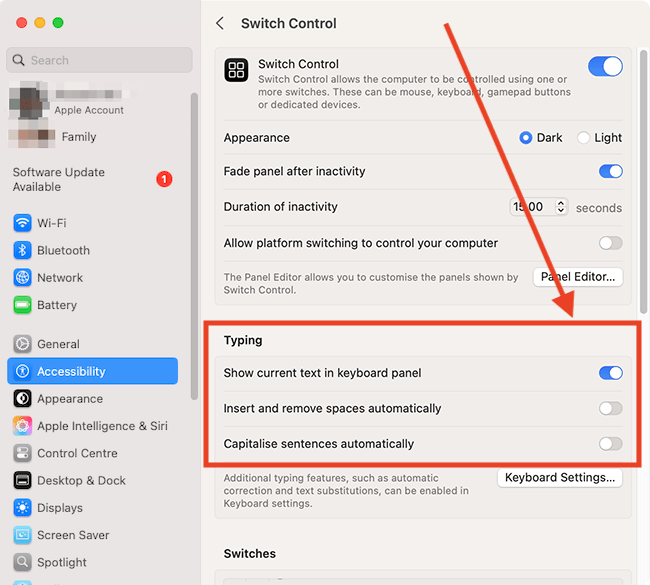Select Desktop & Dock in sidebar

pos(81,481)
